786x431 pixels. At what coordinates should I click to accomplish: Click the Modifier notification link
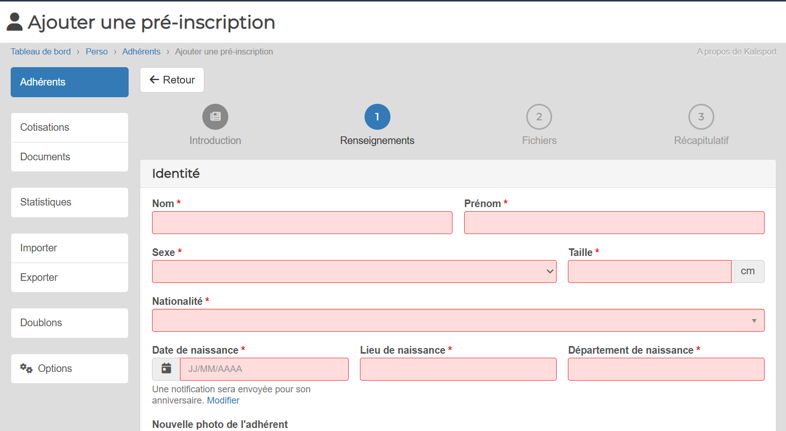223,400
